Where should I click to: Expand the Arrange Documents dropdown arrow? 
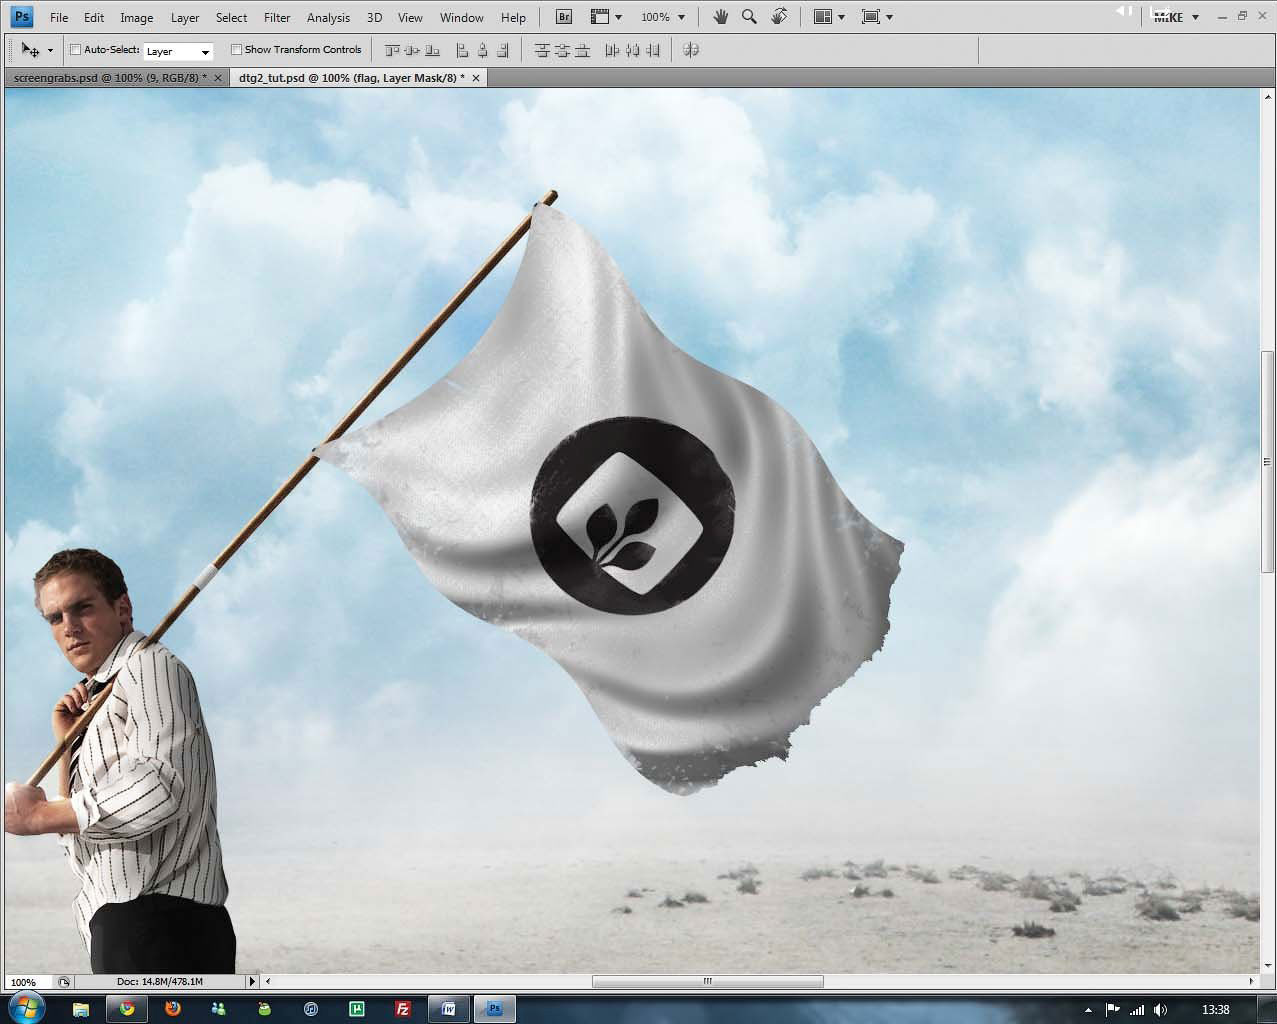pos(841,17)
